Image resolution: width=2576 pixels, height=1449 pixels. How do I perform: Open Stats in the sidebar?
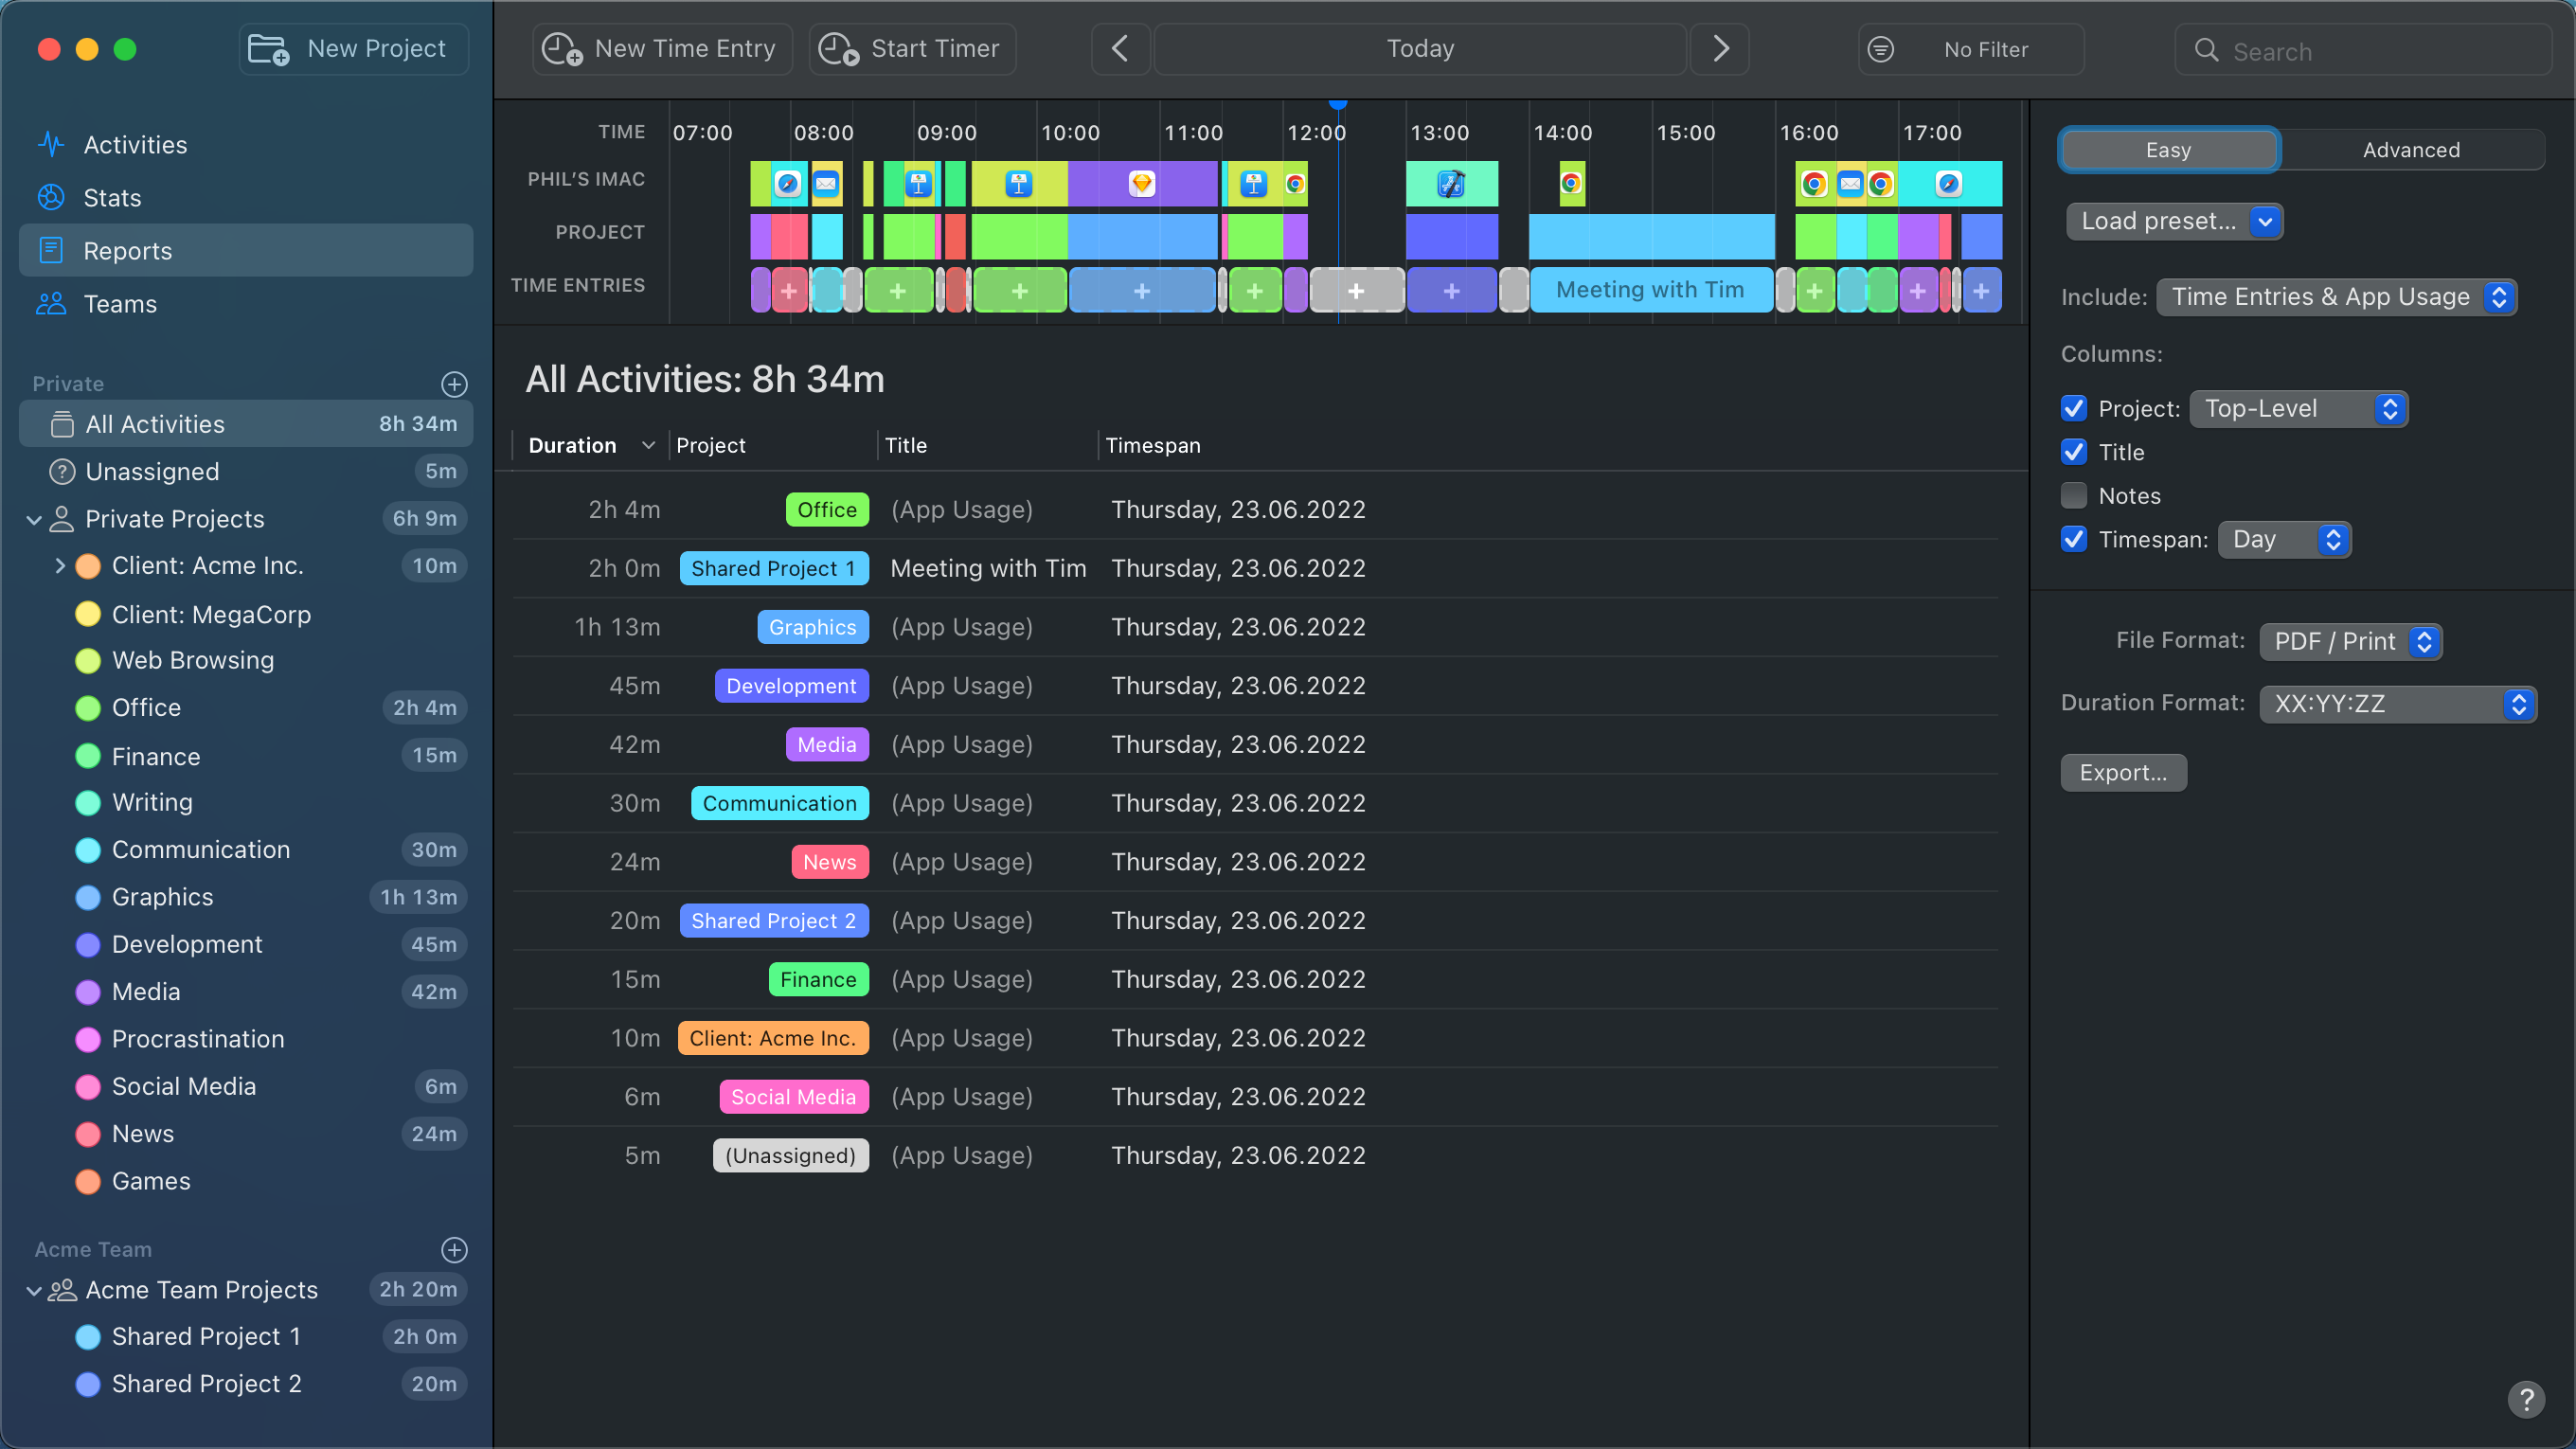click(112, 197)
